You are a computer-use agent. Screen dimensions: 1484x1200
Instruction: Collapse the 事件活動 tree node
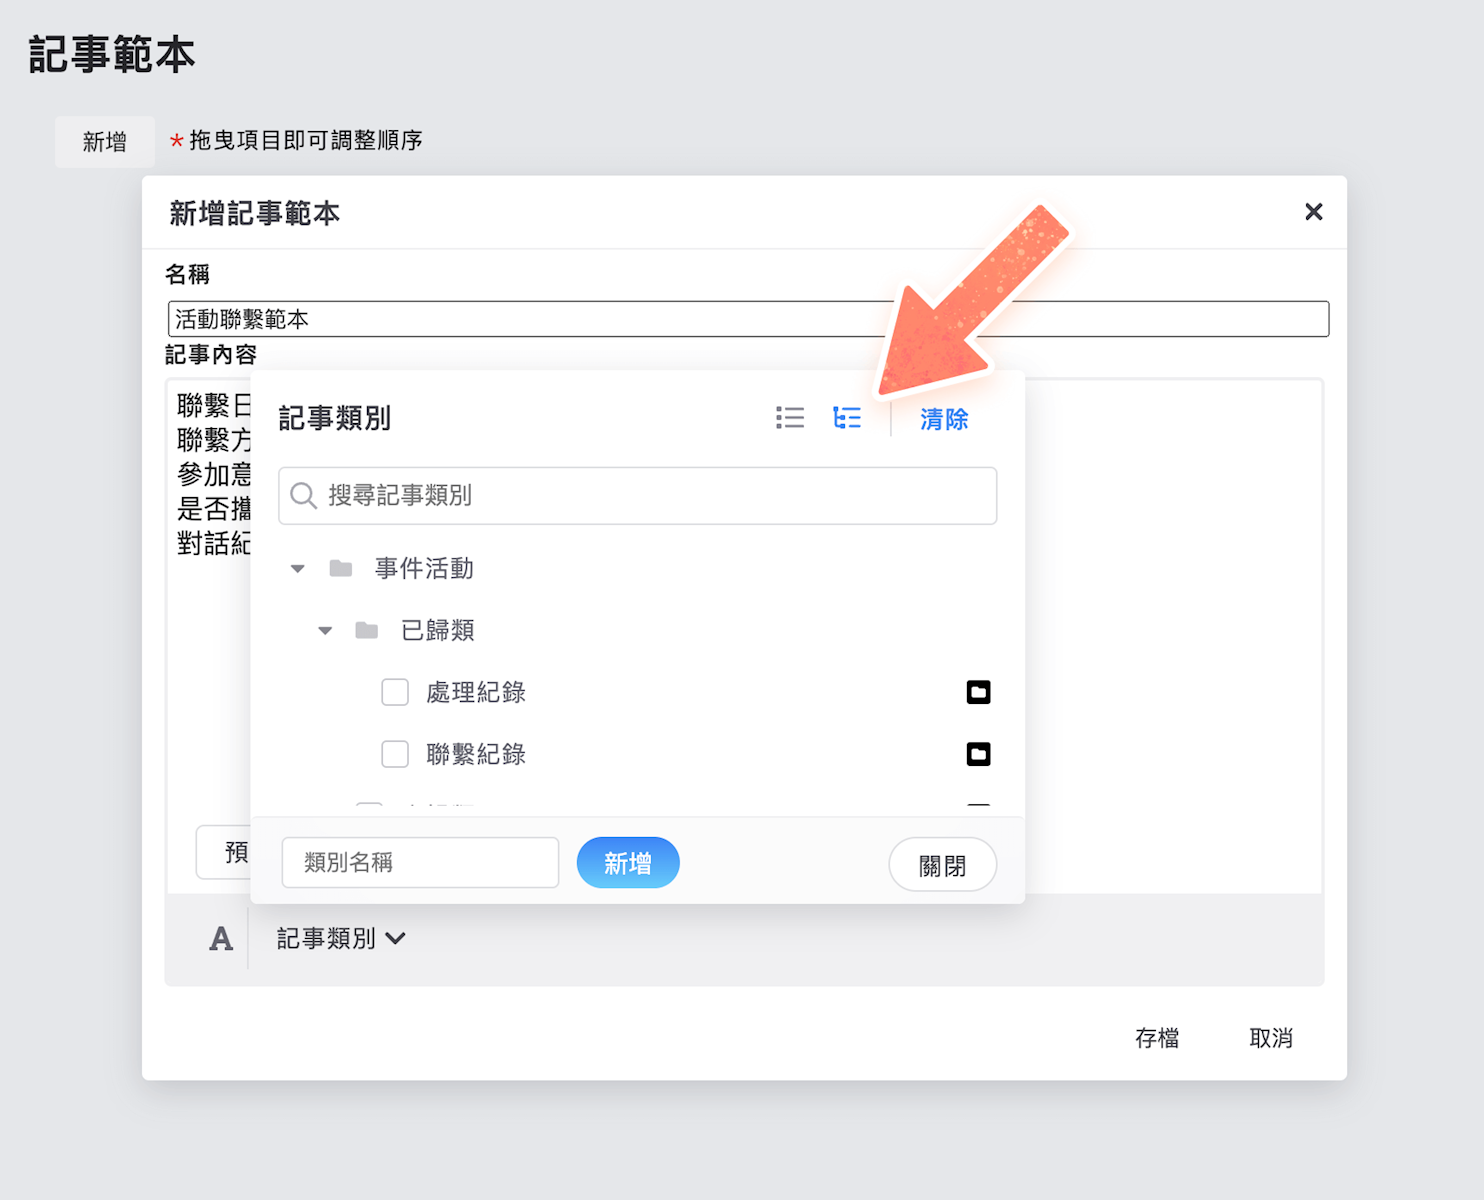[x=297, y=569]
